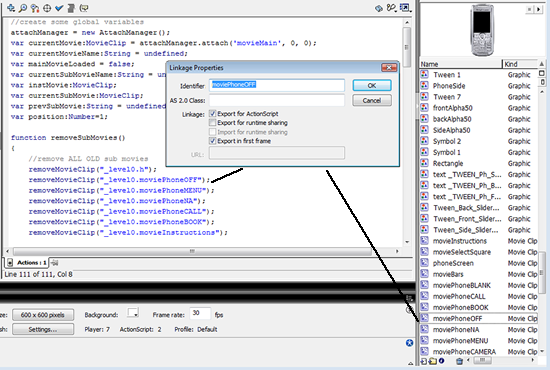Click the narrow library view icon

(543, 82)
